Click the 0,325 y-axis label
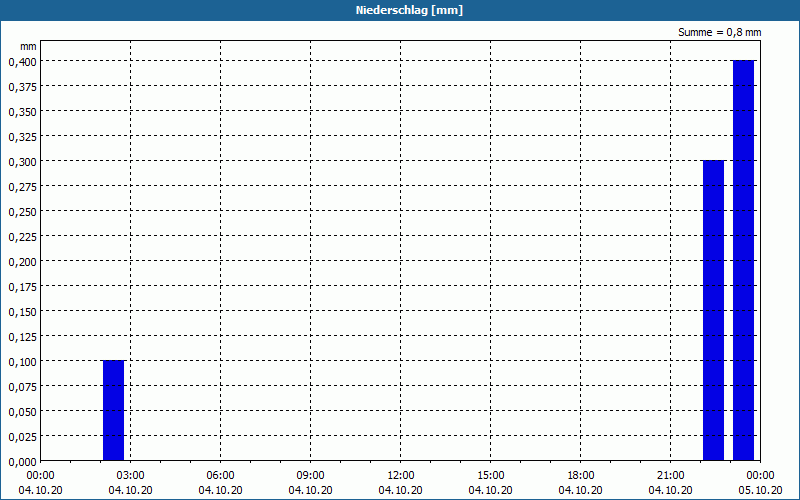The image size is (800, 500). point(22,137)
